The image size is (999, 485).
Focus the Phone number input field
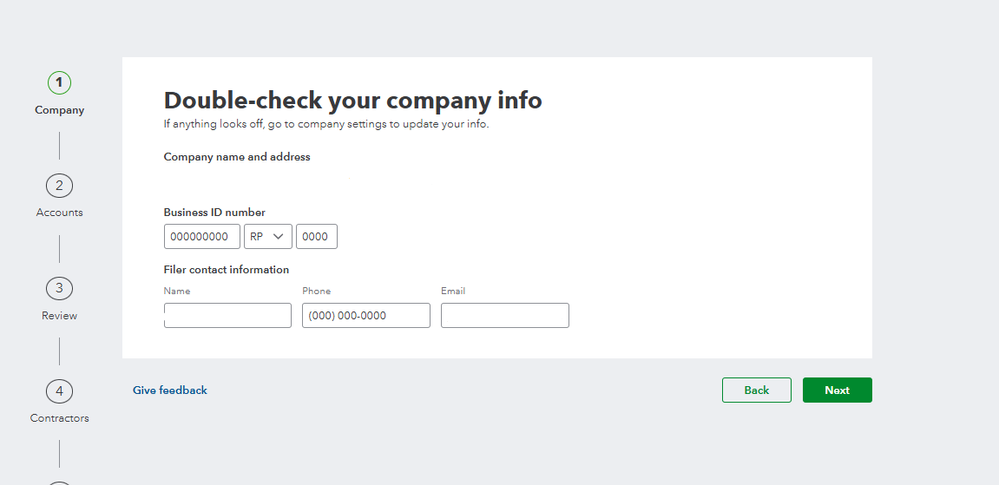tap(366, 316)
